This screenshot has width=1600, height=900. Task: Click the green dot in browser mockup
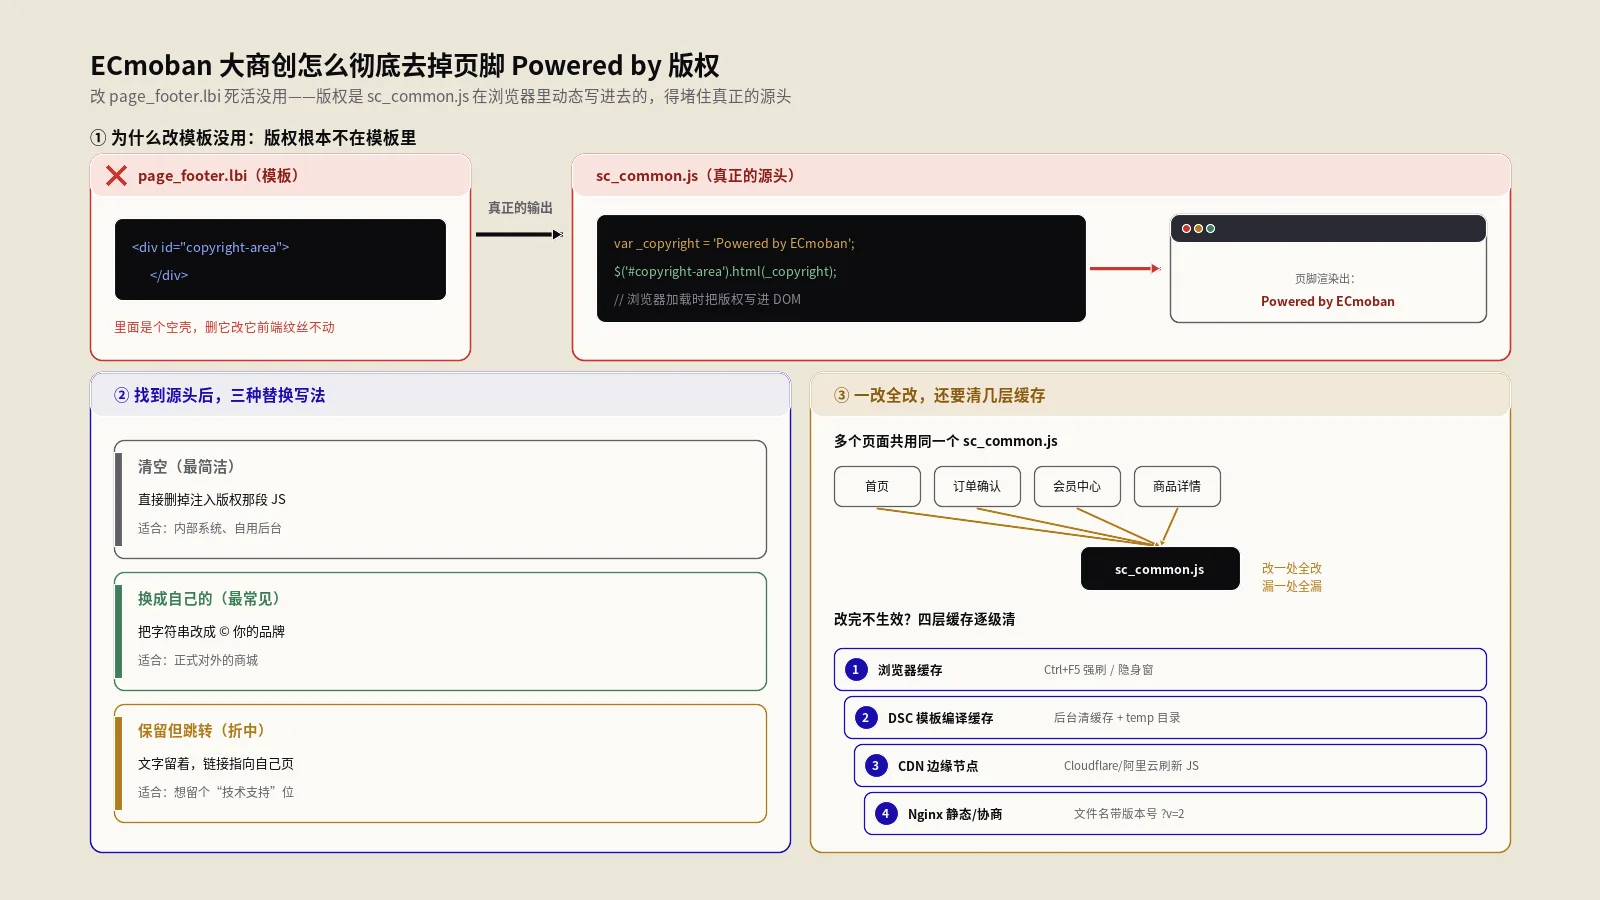coord(1211,229)
